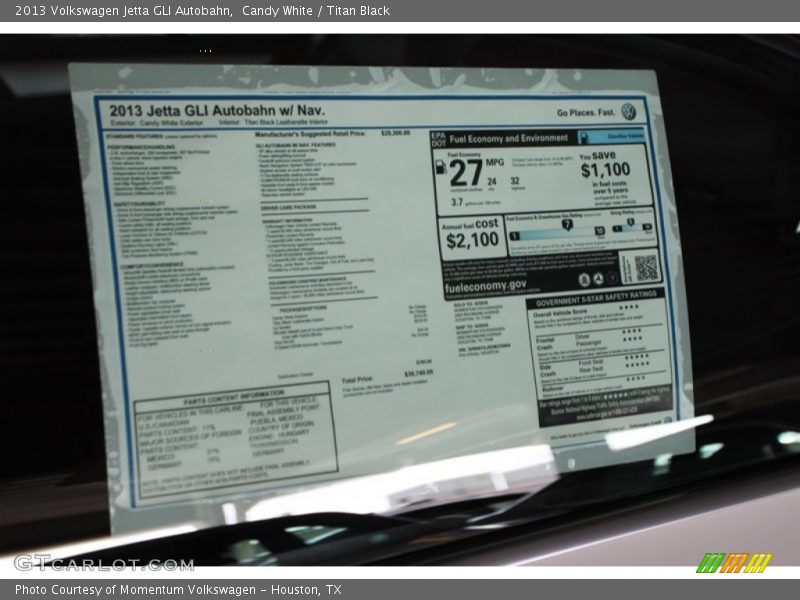Click the '3.7' gallons per 100 miles value

pyautogui.click(x=457, y=203)
